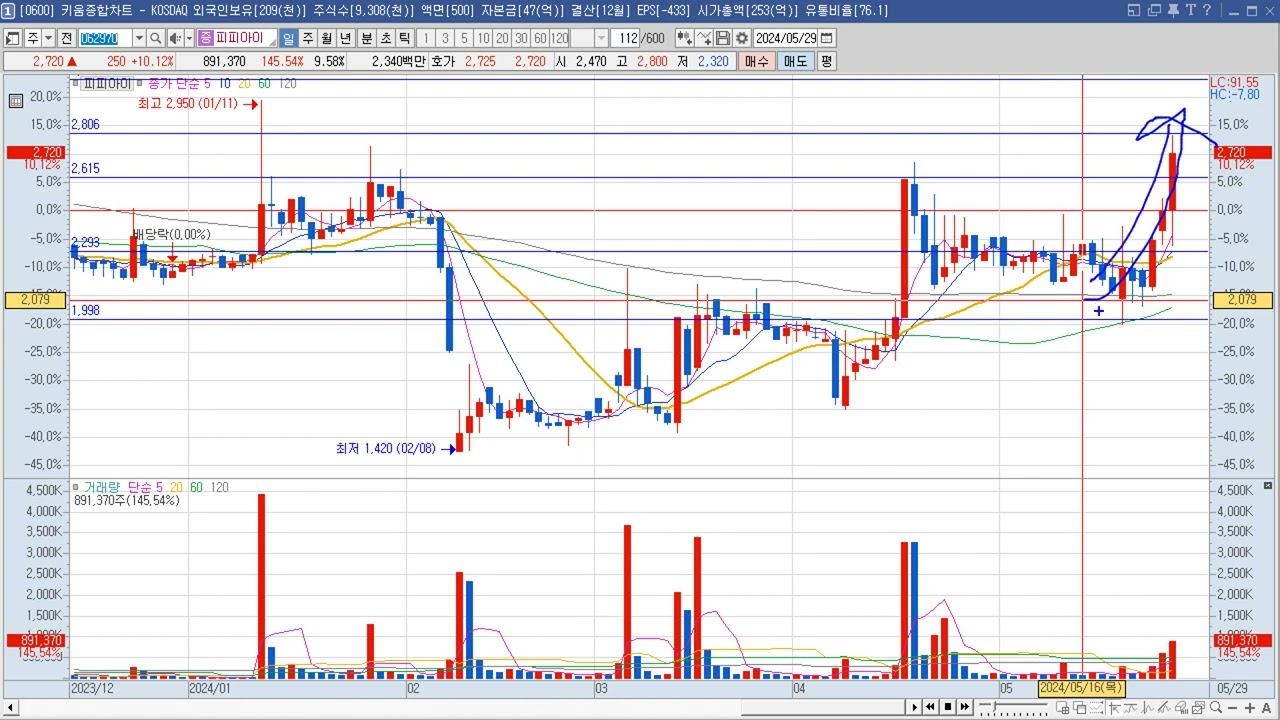Click the play button on chart replay controls
This screenshot has height=720, width=1280.
(x=915, y=708)
